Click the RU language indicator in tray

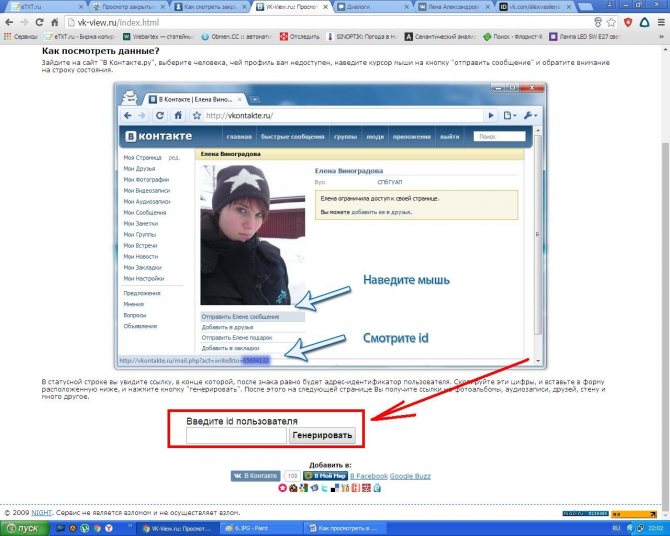pyautogui.click(x=616, y=528)
